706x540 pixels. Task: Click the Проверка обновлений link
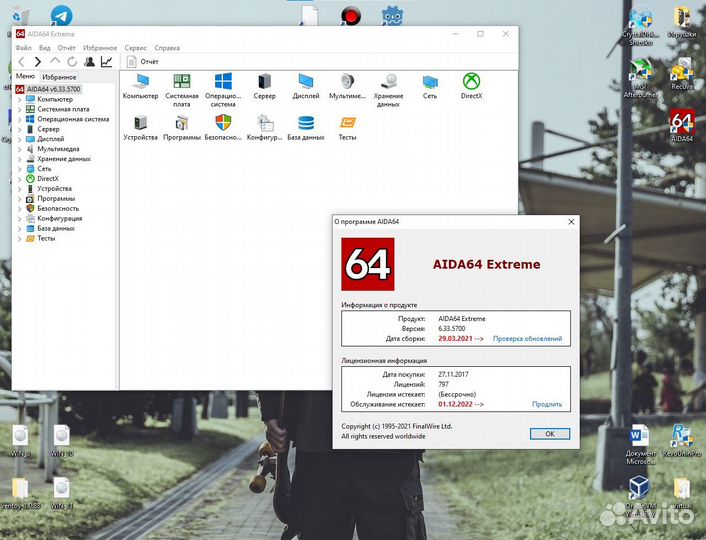[x=527, y=339]
